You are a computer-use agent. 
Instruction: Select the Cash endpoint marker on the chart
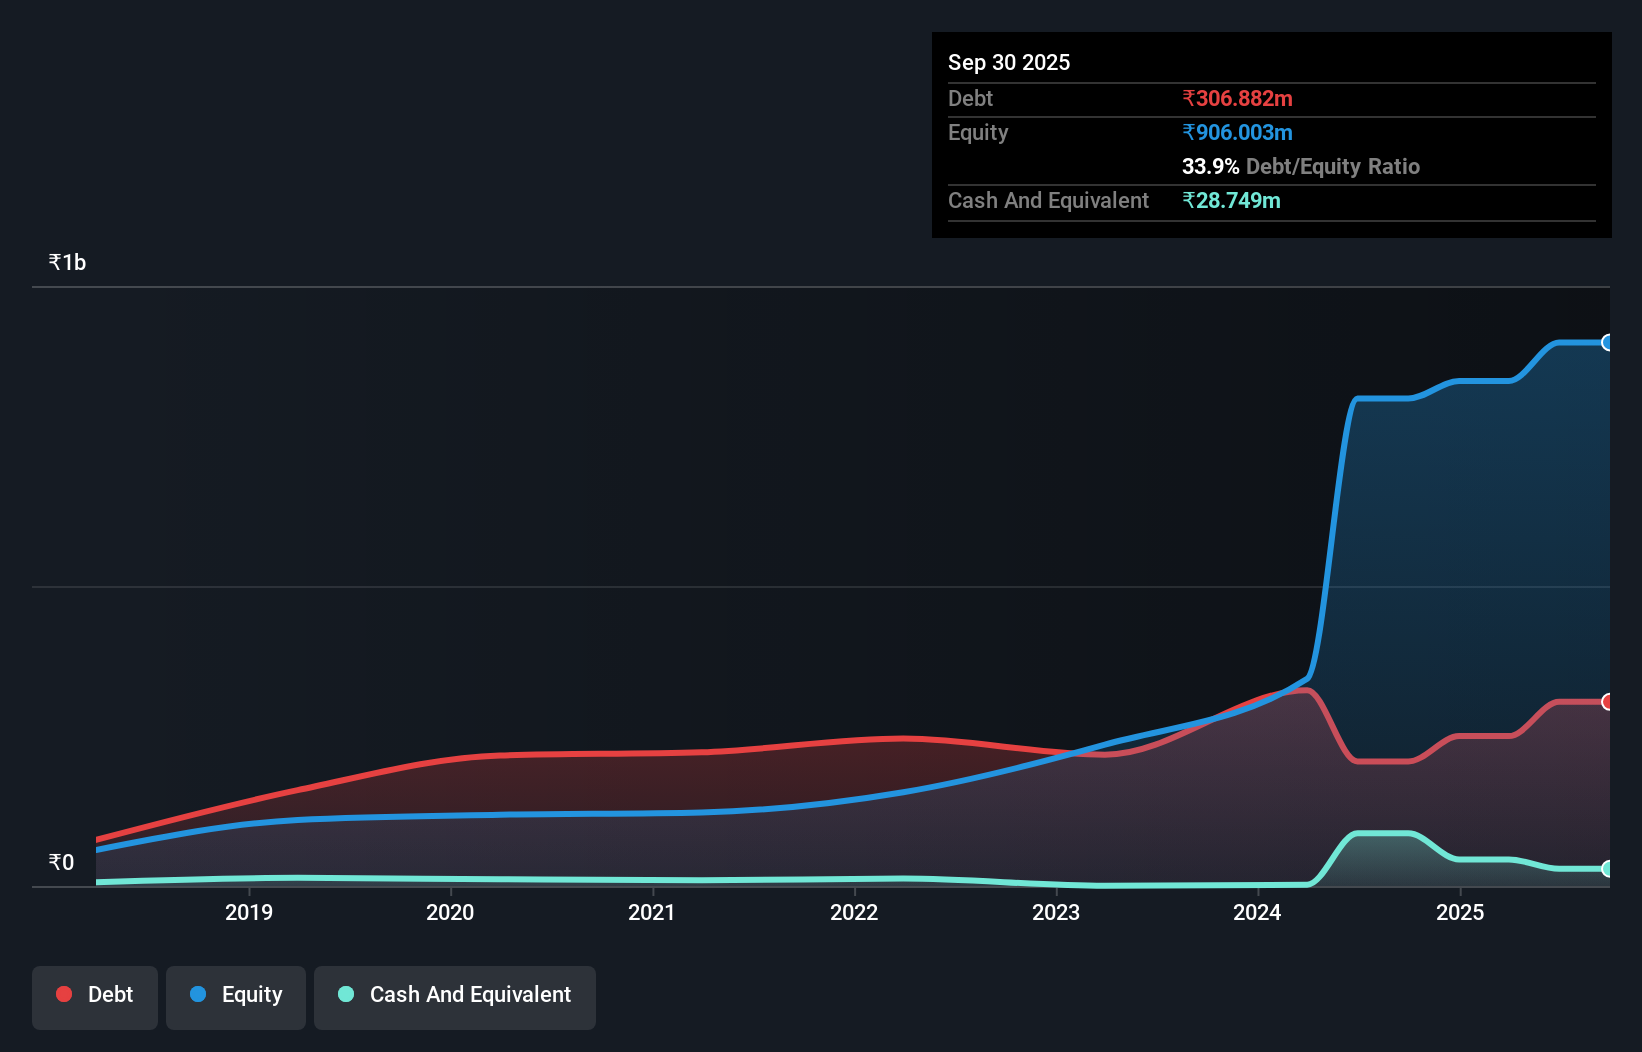pyautogui.click(x=1608, y=870)
